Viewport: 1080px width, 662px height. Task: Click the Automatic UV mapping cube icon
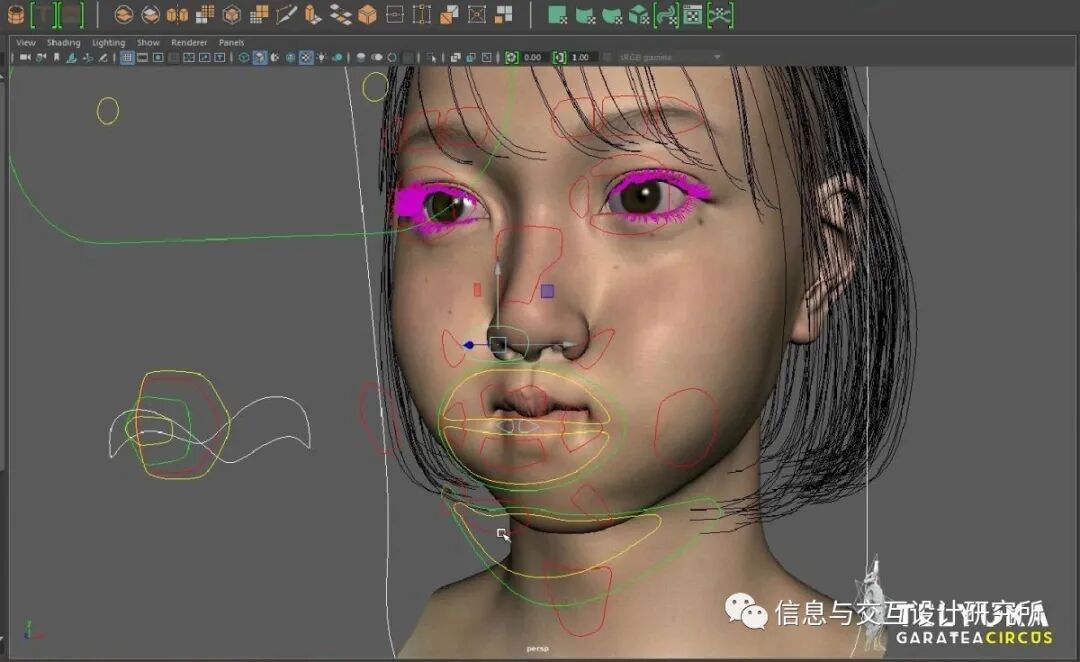click(x=638, y=14)
